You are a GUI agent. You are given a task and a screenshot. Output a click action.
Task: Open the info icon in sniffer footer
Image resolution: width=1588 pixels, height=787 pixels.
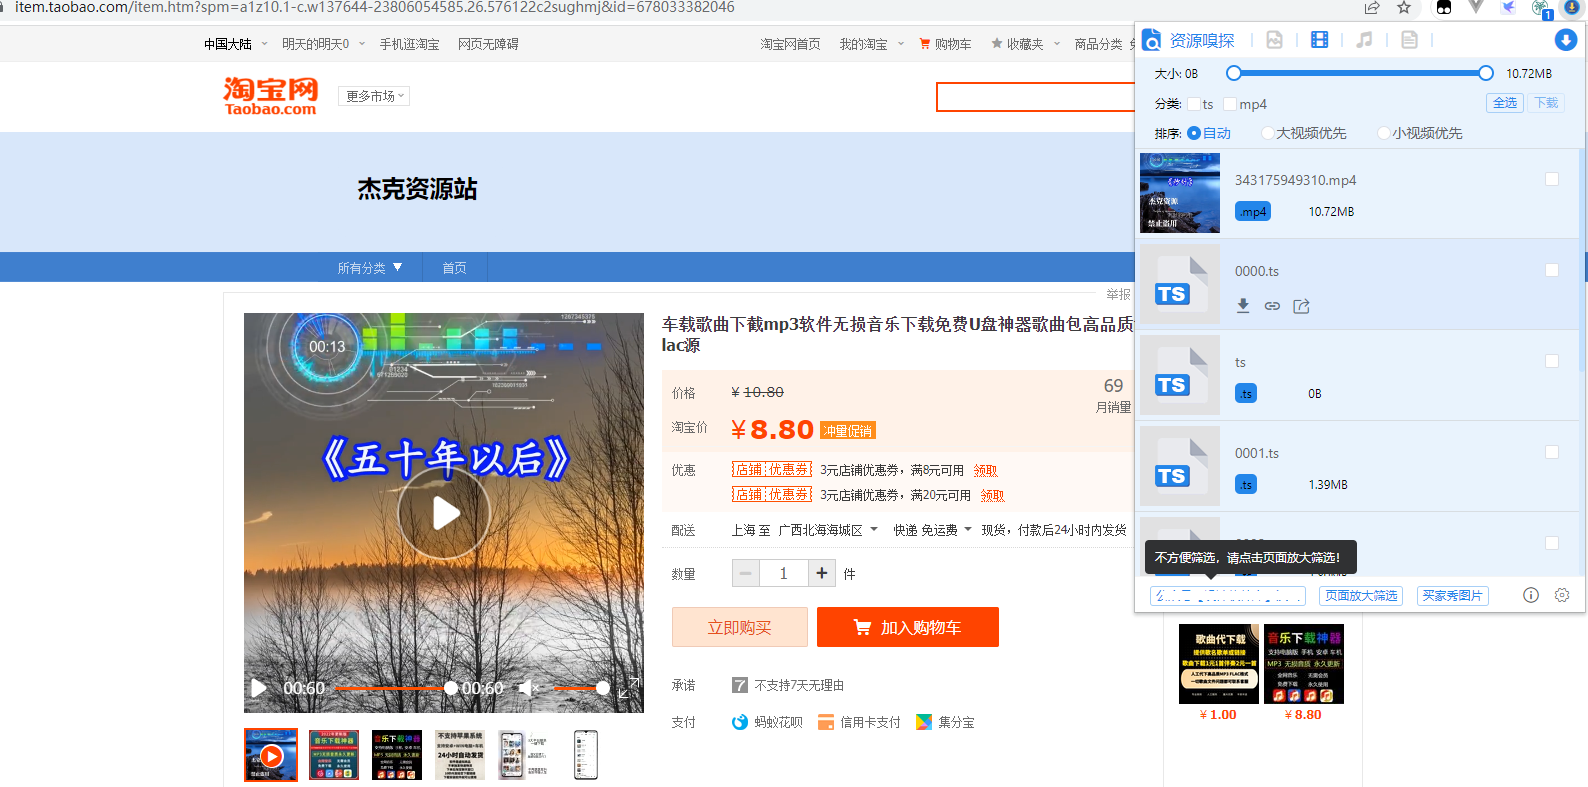1531,595
